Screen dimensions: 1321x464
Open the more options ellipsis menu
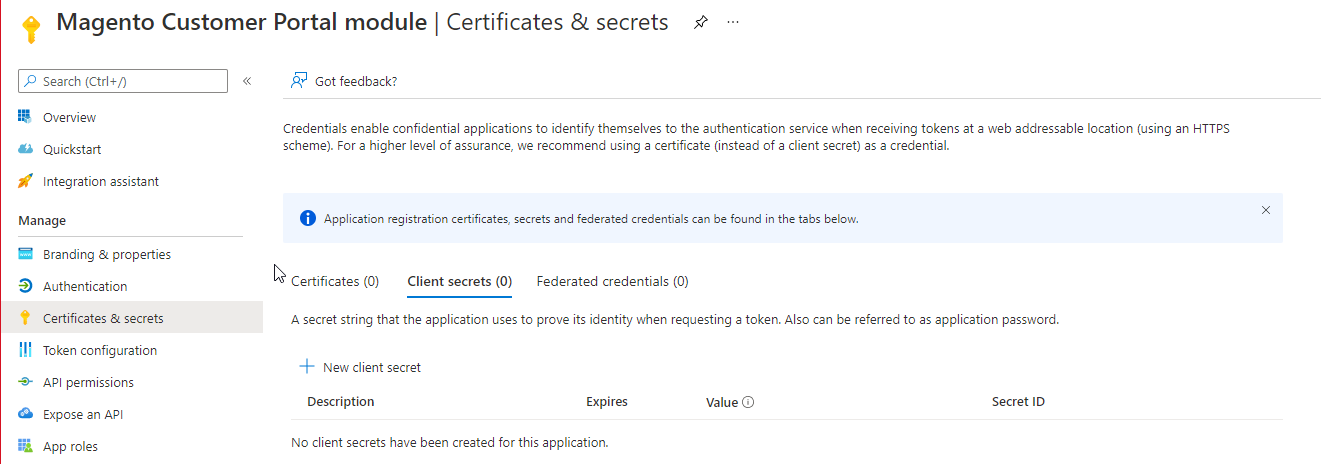click(x=733, y=22)
